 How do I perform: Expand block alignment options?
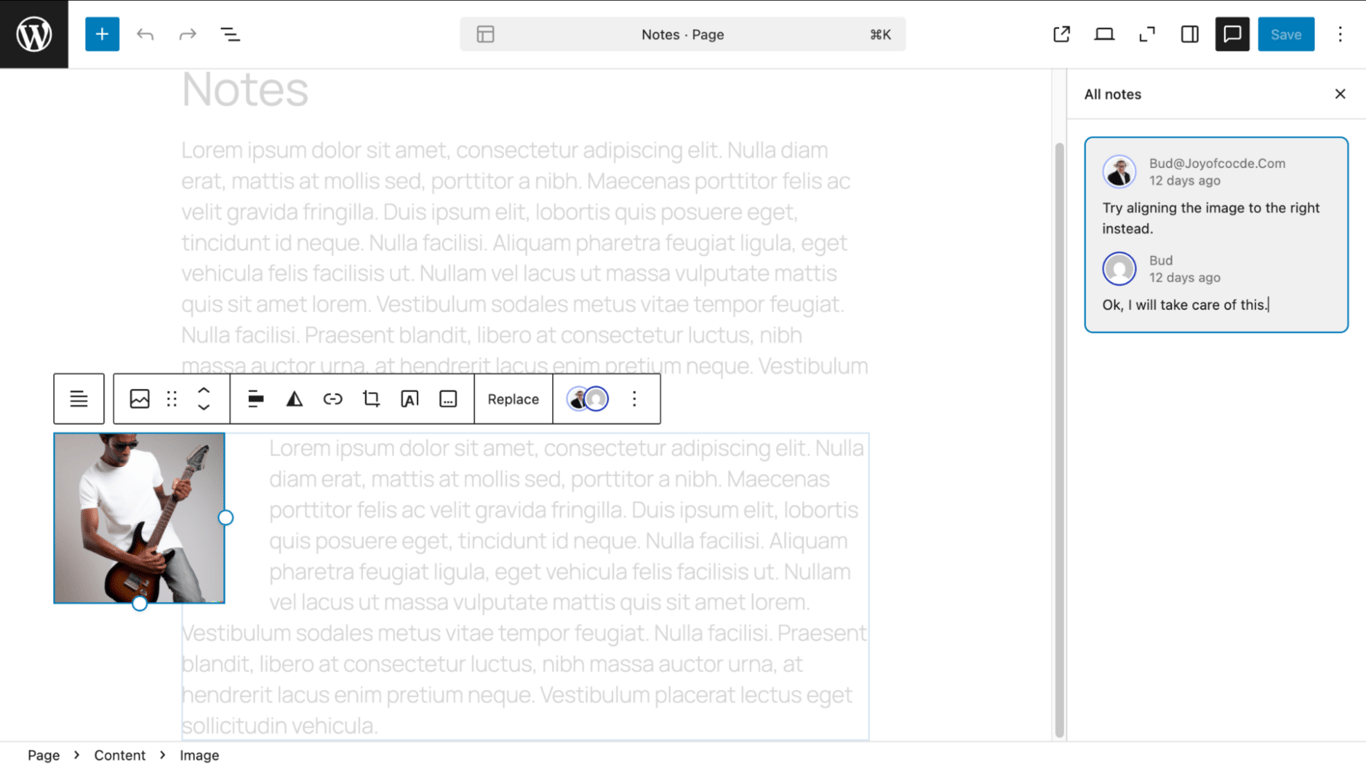(255, 398)
